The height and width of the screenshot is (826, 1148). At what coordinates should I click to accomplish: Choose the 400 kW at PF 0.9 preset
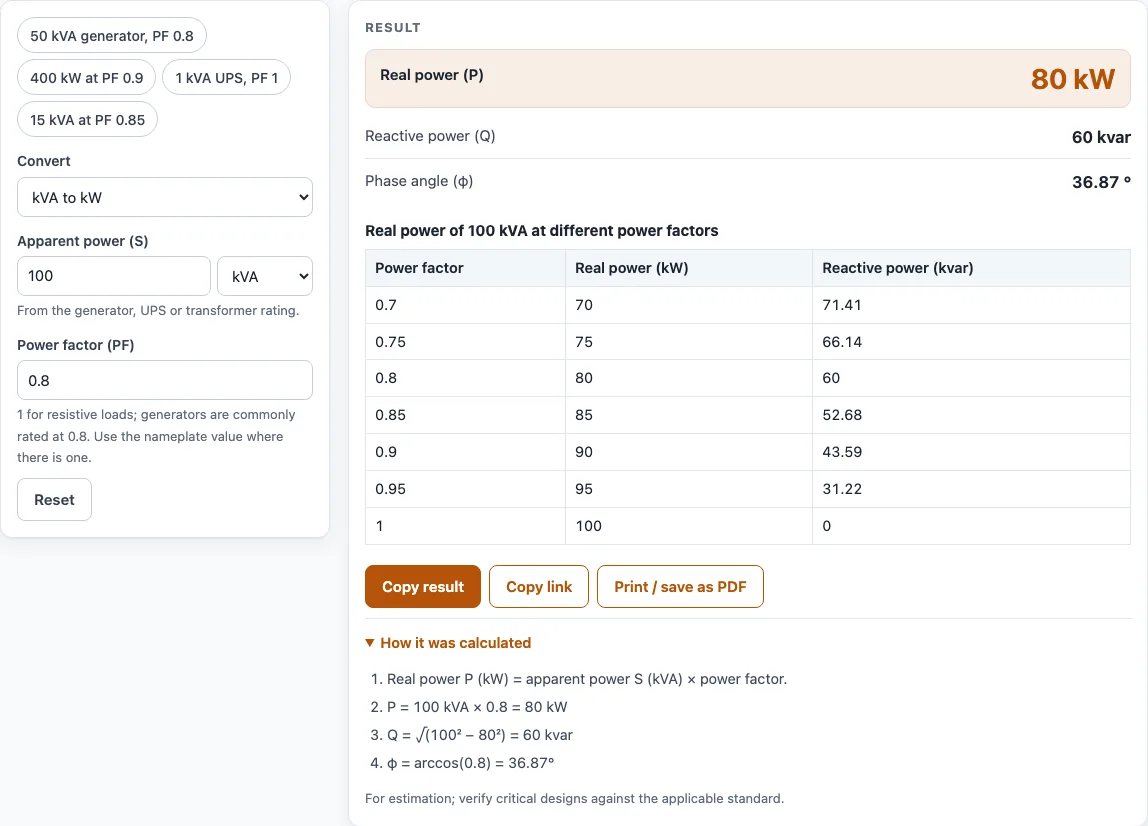pos(86,78)
